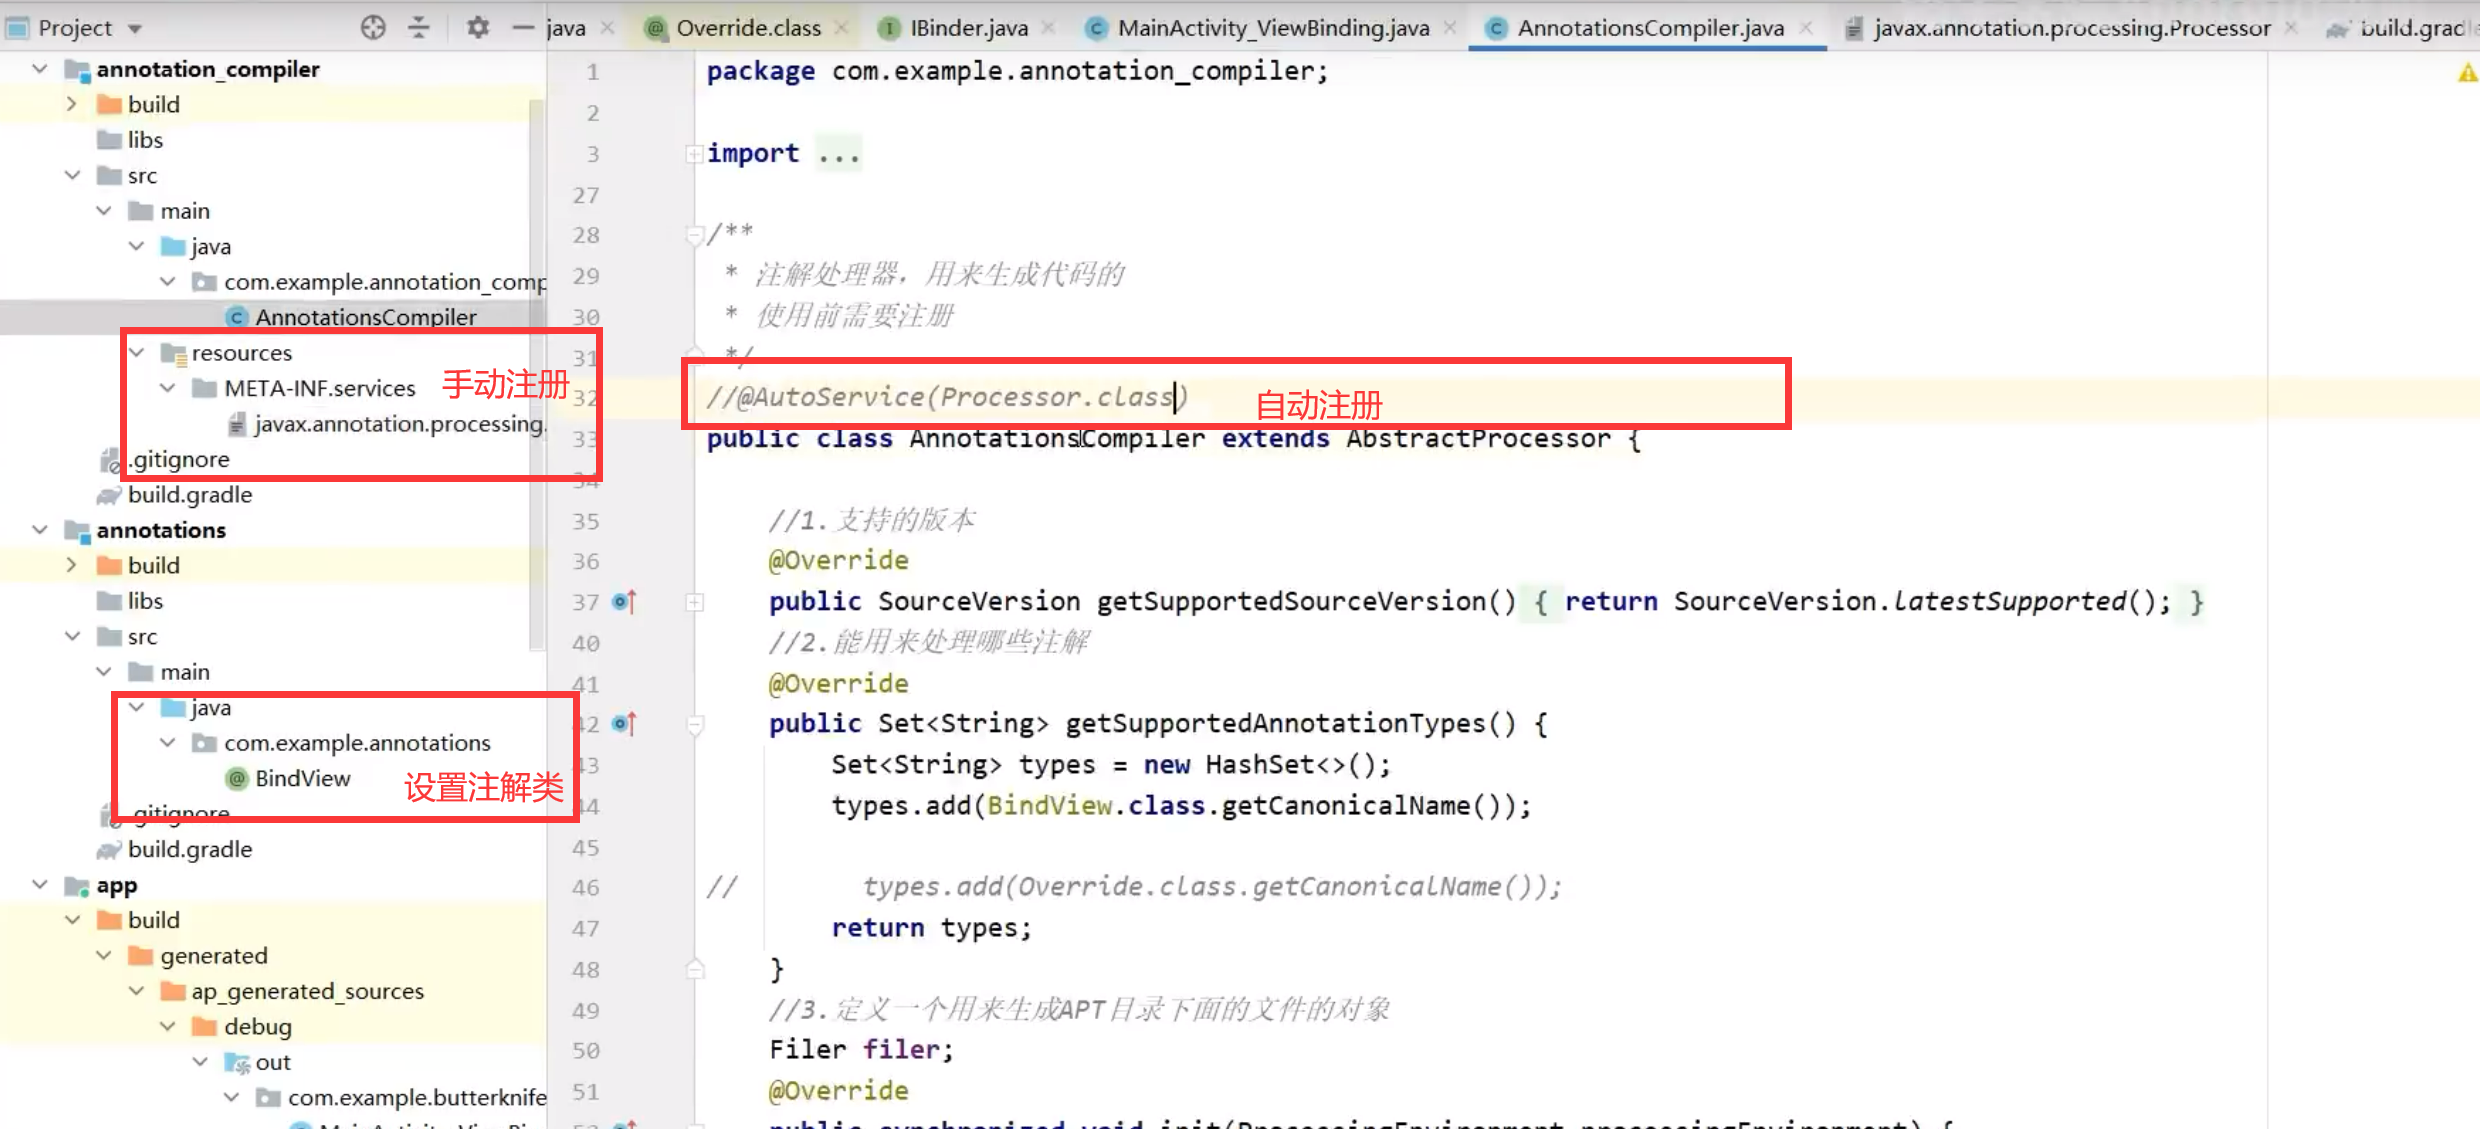Close the AnnotationsCompiler.java tab
The image size is (2480, 1129).
[x=1806, y=28]
